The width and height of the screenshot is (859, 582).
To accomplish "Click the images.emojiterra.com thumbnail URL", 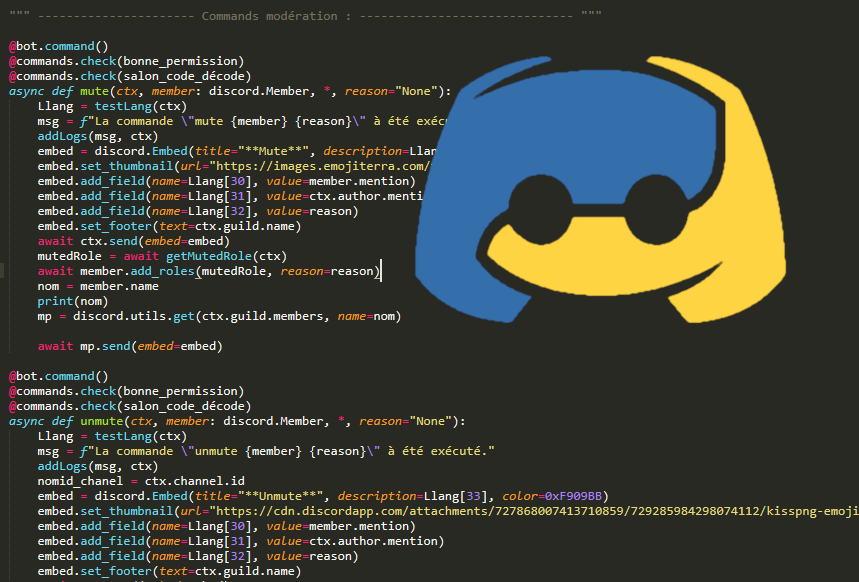I will pyautogui.click(x=322, y=166).
